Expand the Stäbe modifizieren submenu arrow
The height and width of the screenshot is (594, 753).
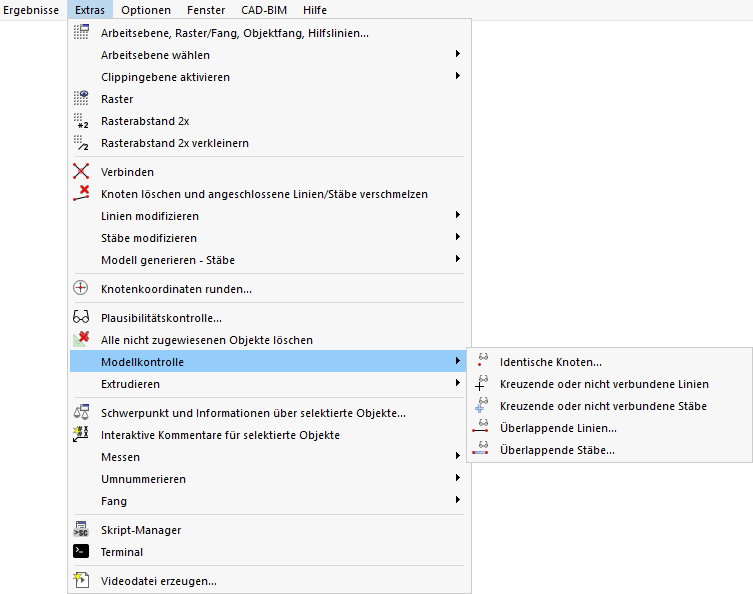458,237
